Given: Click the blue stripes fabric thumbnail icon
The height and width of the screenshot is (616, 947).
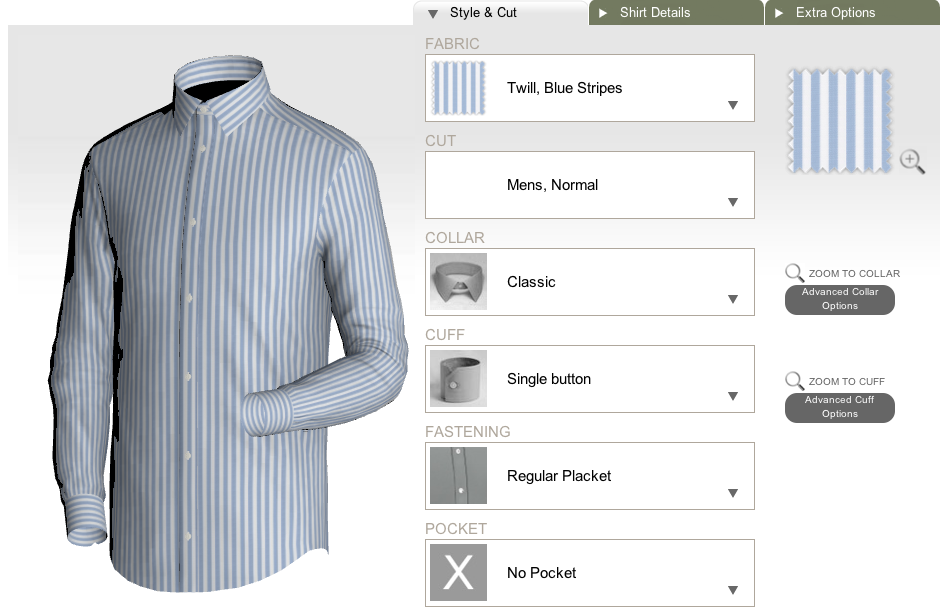Looking at the screenshot, I should (458, 88).
